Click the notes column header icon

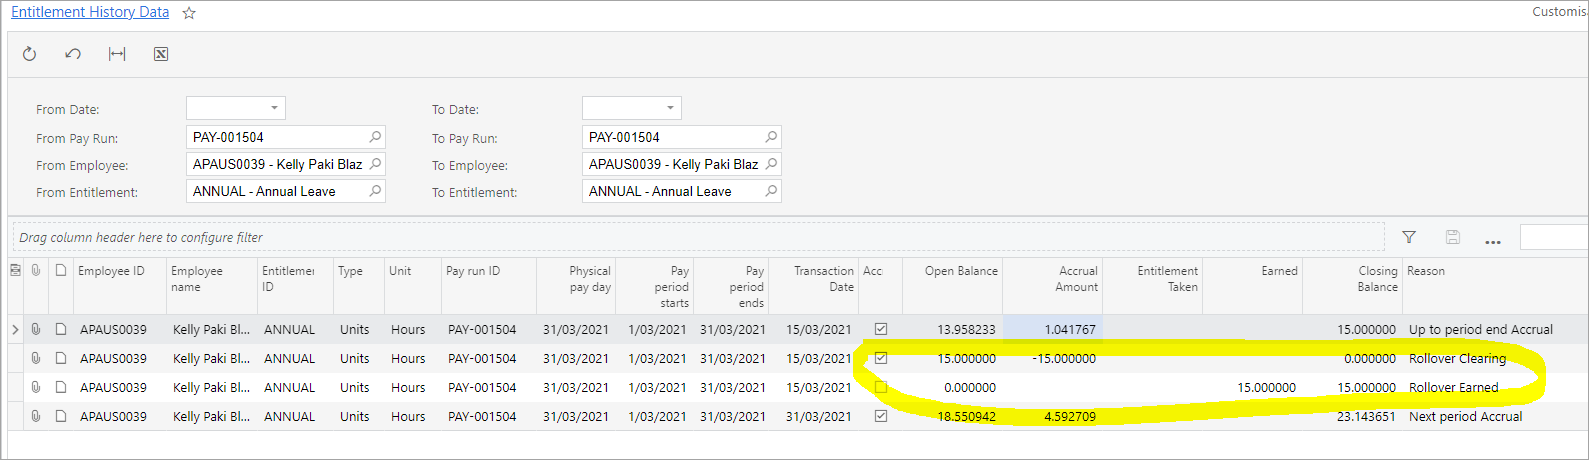61,270
